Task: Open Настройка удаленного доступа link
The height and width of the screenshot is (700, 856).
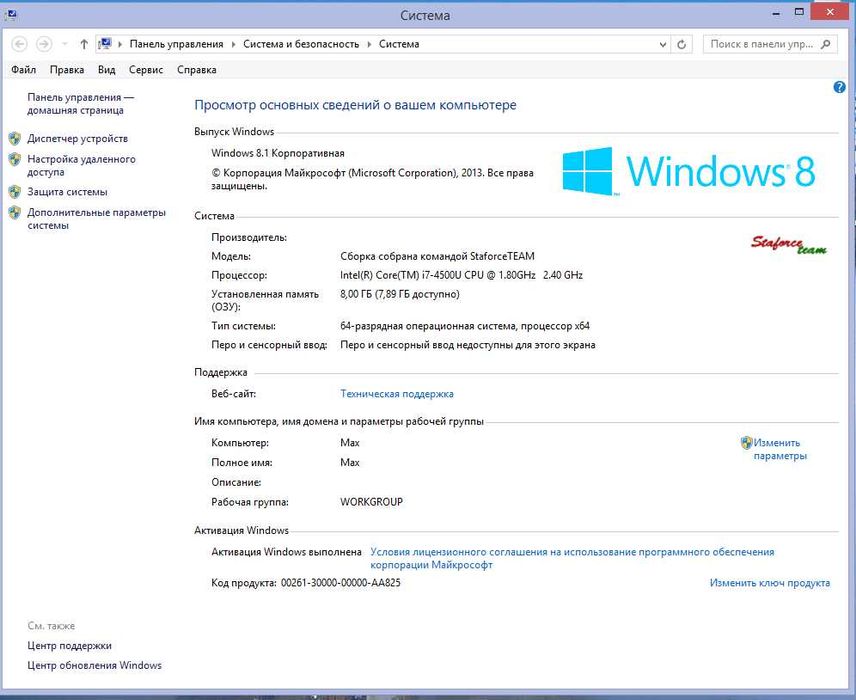Action: click(81, 165)
